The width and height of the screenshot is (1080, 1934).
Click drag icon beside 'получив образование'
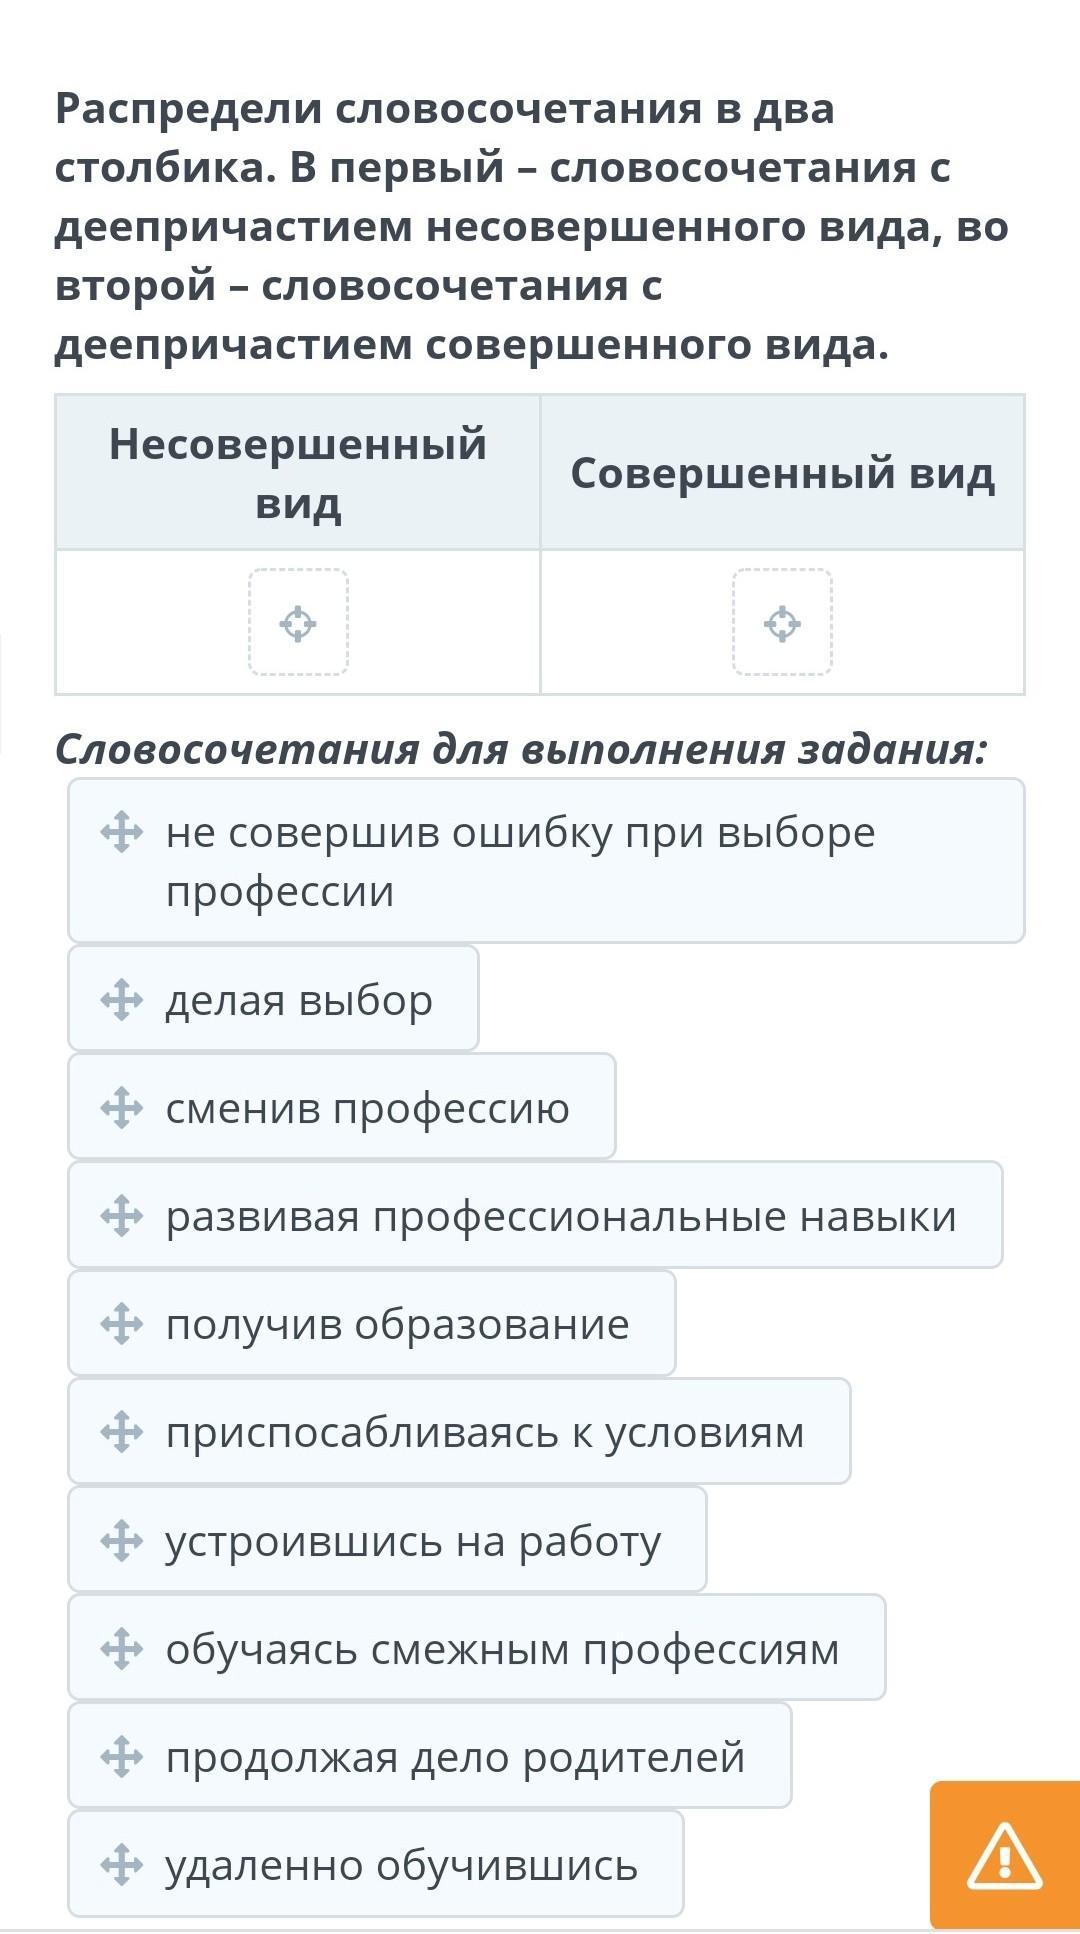click(121, 1323)
